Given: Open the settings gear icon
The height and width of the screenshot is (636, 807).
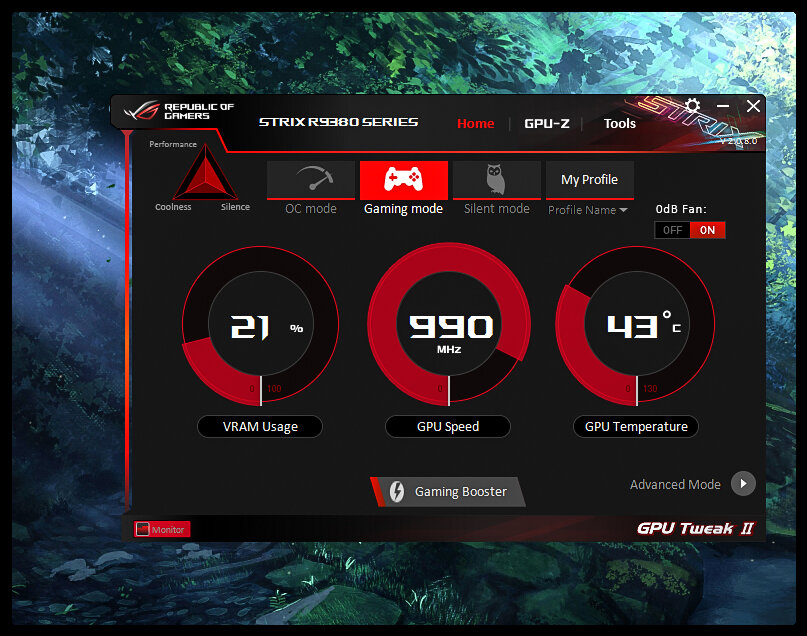Looking at the screenshot, I should pos(690,106).
